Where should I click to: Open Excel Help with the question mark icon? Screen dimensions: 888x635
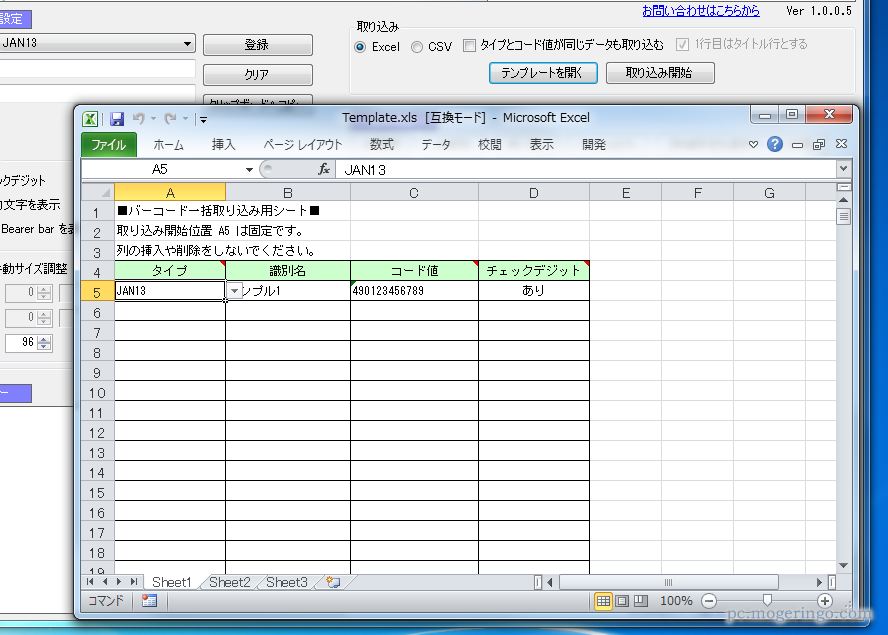(774, 144)
